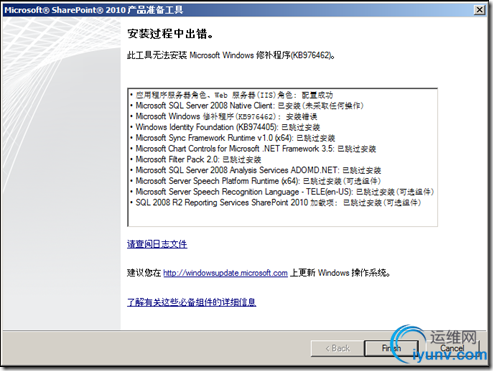The height and width of the screenshot is (371, 493).
Task: Open the windowsupdate.microsoft.com link
Action: (225, 273)
